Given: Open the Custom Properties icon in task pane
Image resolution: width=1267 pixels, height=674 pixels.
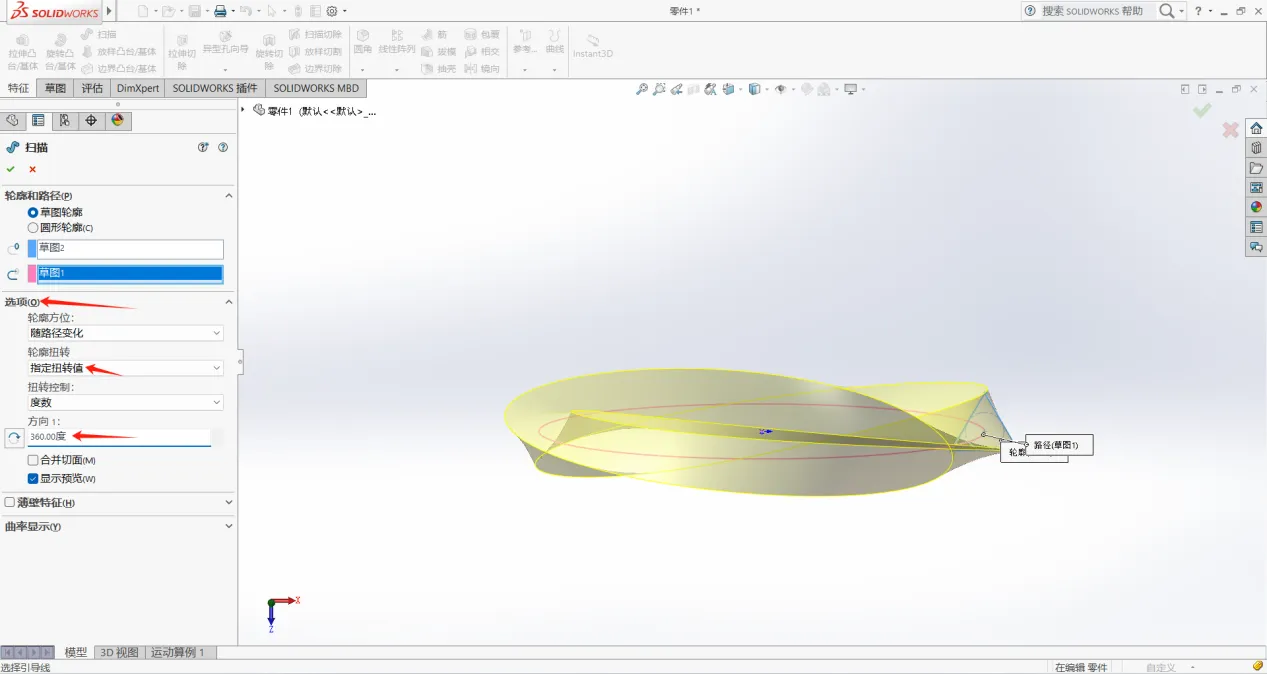Looking at the screenshot, I should pos(1256,227).
